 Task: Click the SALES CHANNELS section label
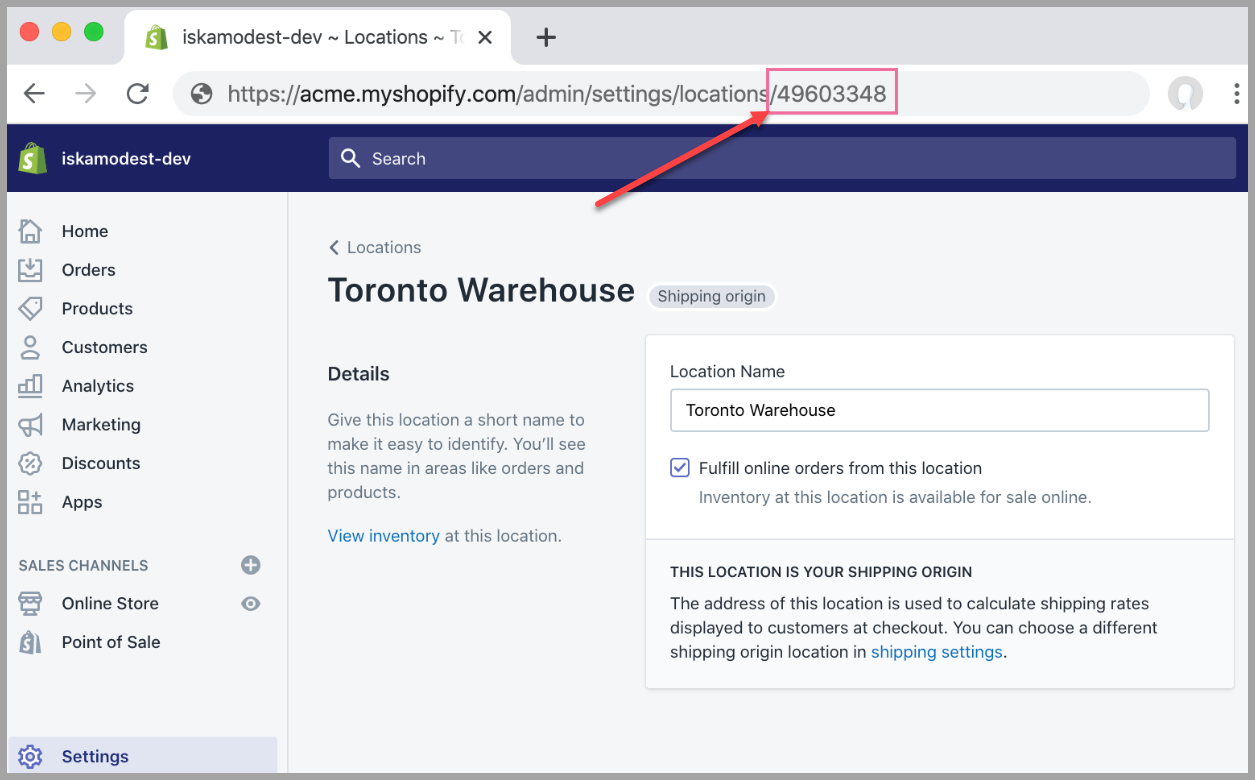(x=83, y=565)
